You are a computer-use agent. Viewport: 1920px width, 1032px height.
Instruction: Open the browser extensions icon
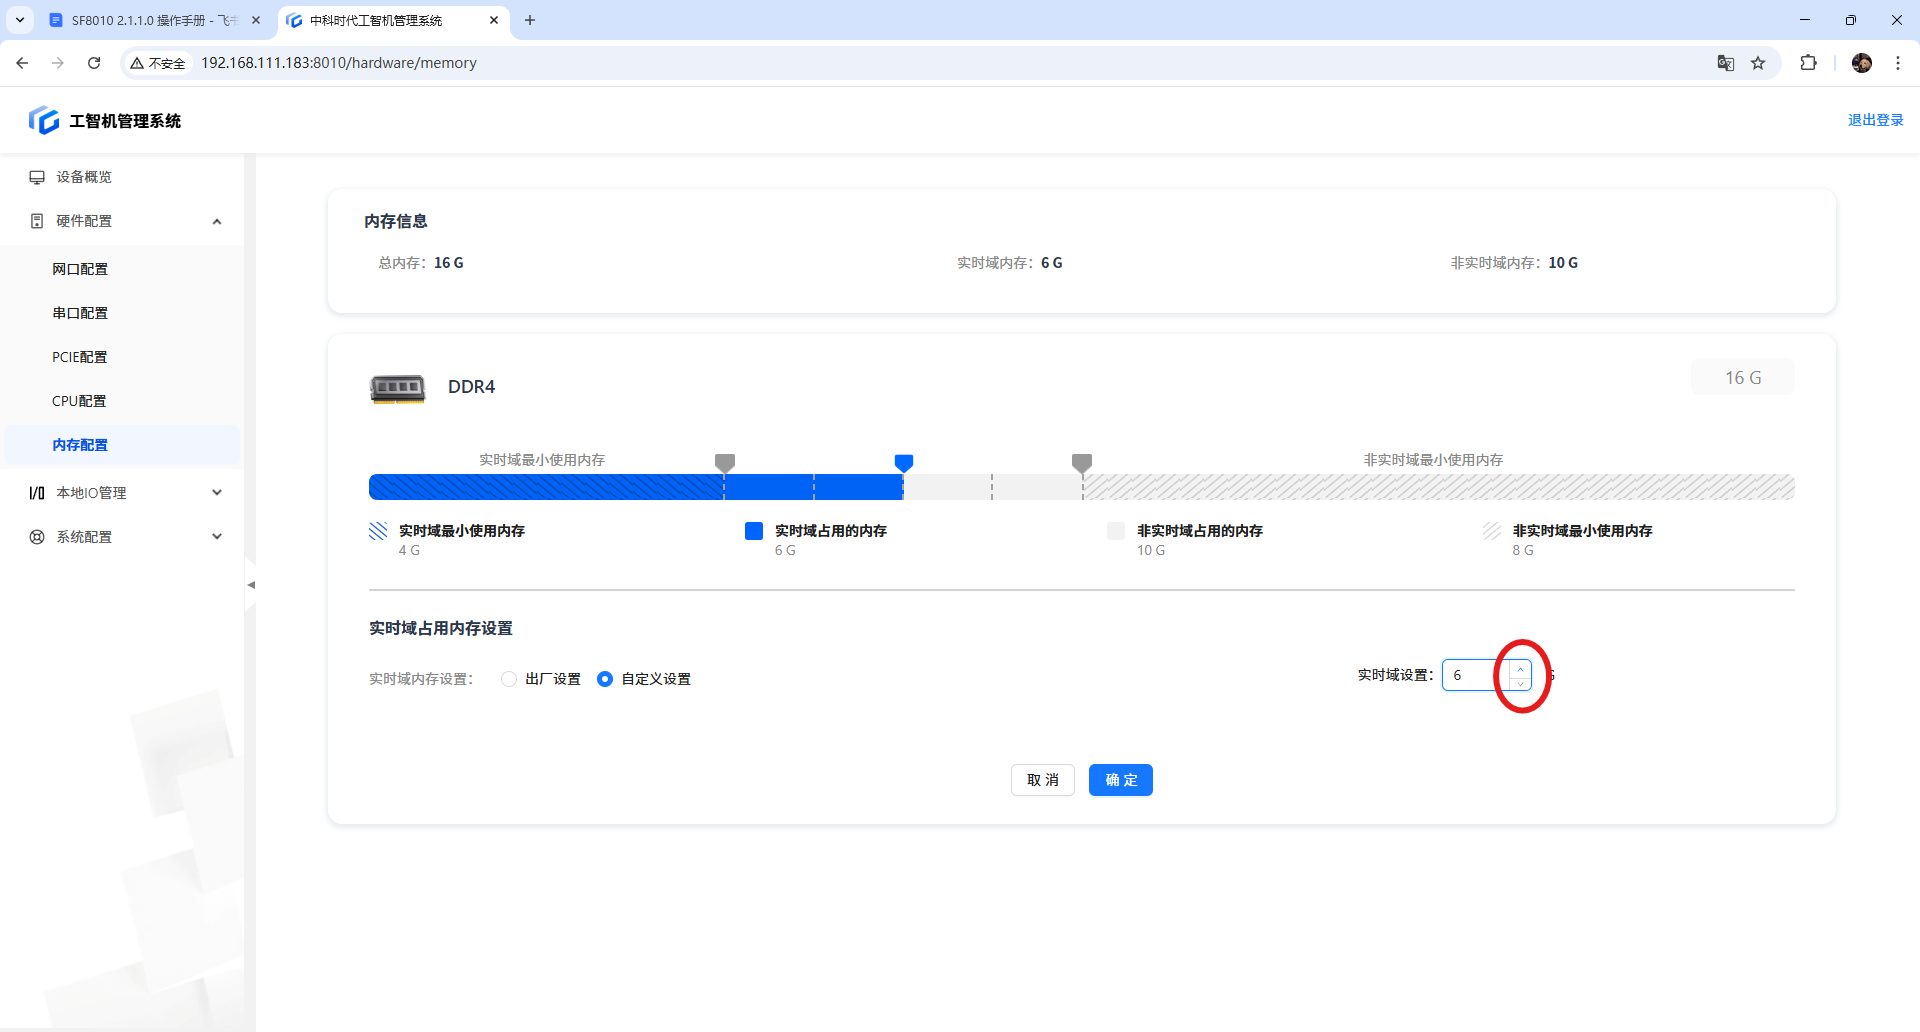click(1808, 63)
